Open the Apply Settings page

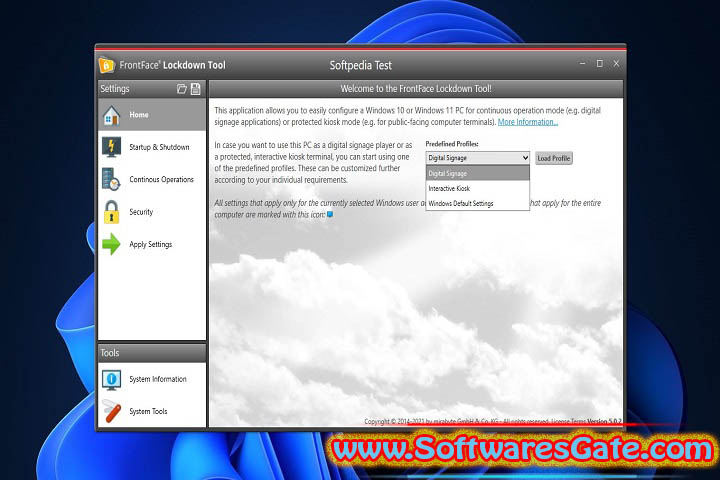pyautogui.click(x=152, y=244)
